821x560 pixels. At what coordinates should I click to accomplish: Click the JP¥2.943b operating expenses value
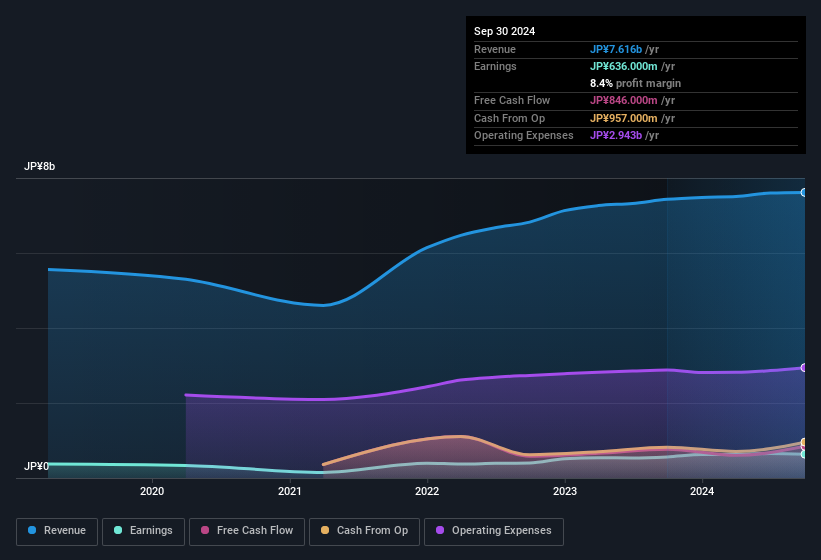[x=616, y=136]
